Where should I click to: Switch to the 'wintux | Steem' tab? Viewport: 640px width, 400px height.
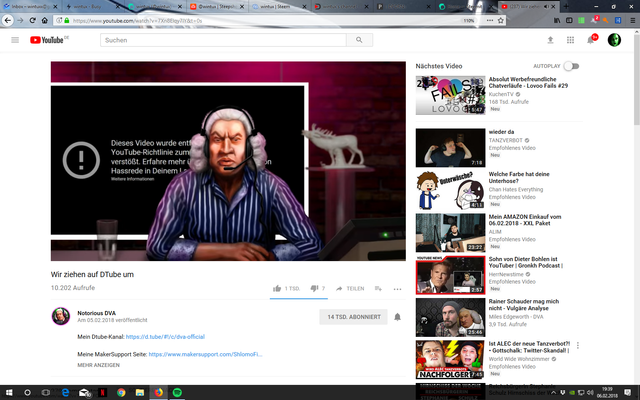[279, 7]
